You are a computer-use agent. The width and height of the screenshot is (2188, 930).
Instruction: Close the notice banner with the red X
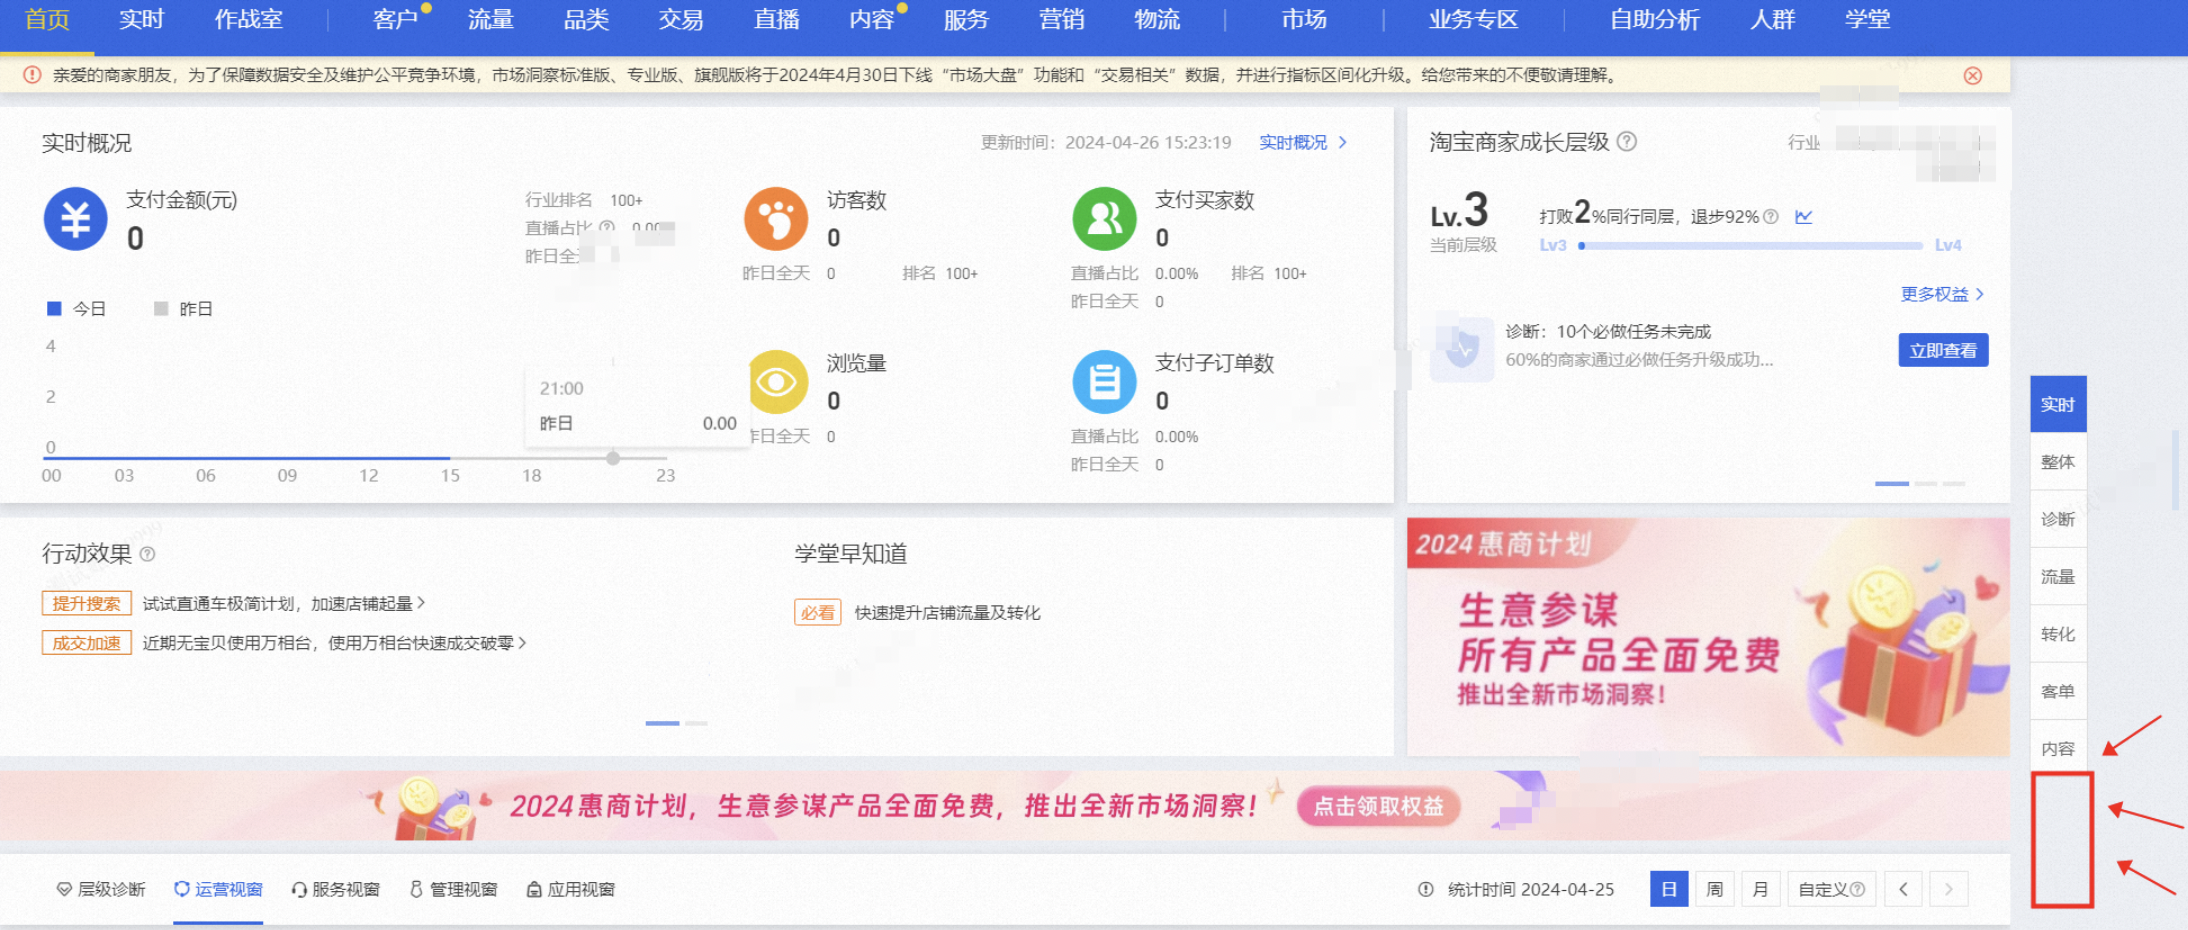click(1973, 76)
